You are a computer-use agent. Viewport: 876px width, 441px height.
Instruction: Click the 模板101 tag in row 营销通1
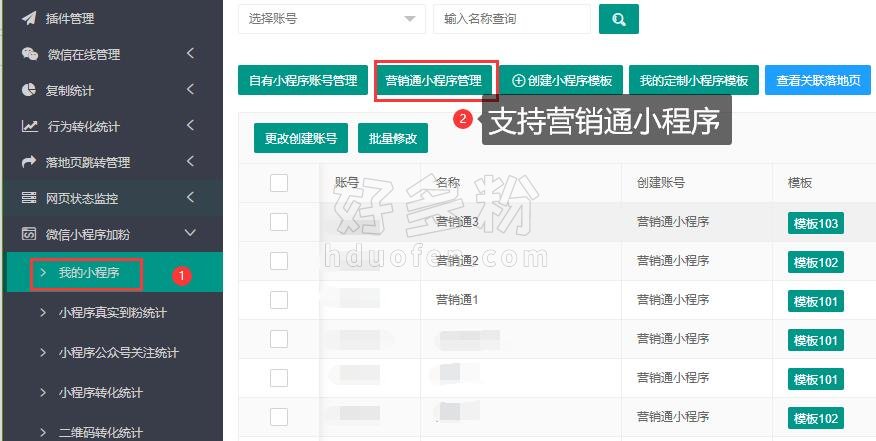pos(816,302)
